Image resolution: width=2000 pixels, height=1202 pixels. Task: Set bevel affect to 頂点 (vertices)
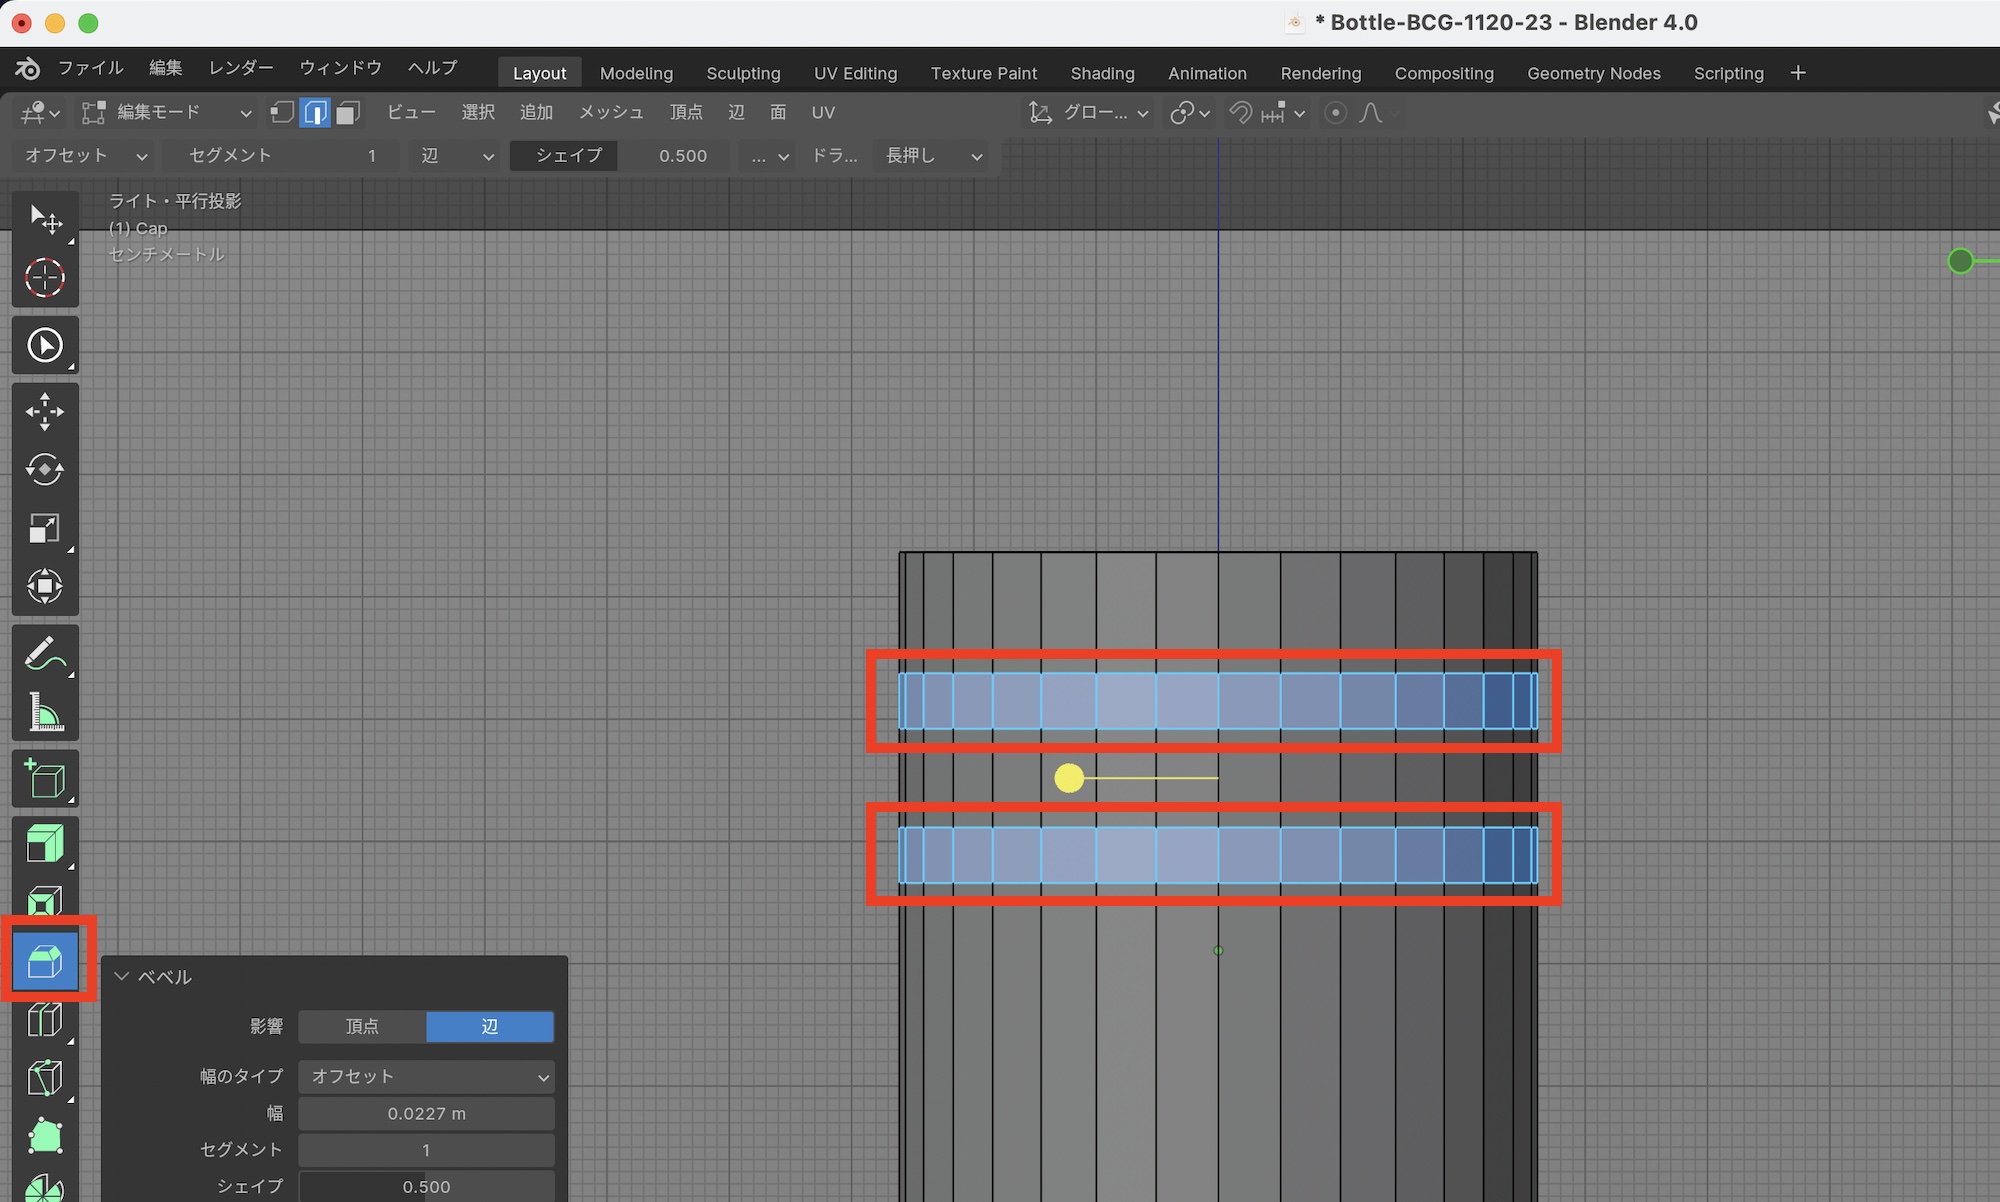pos(362,1027)
